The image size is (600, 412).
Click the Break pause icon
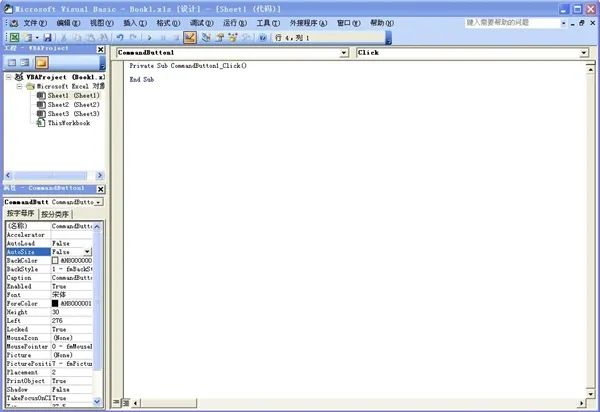(x=163, y=37)
